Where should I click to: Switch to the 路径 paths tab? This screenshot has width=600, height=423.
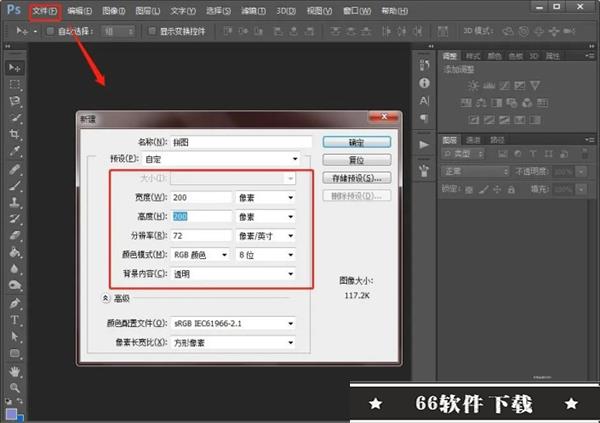click(x=497, y=140)
